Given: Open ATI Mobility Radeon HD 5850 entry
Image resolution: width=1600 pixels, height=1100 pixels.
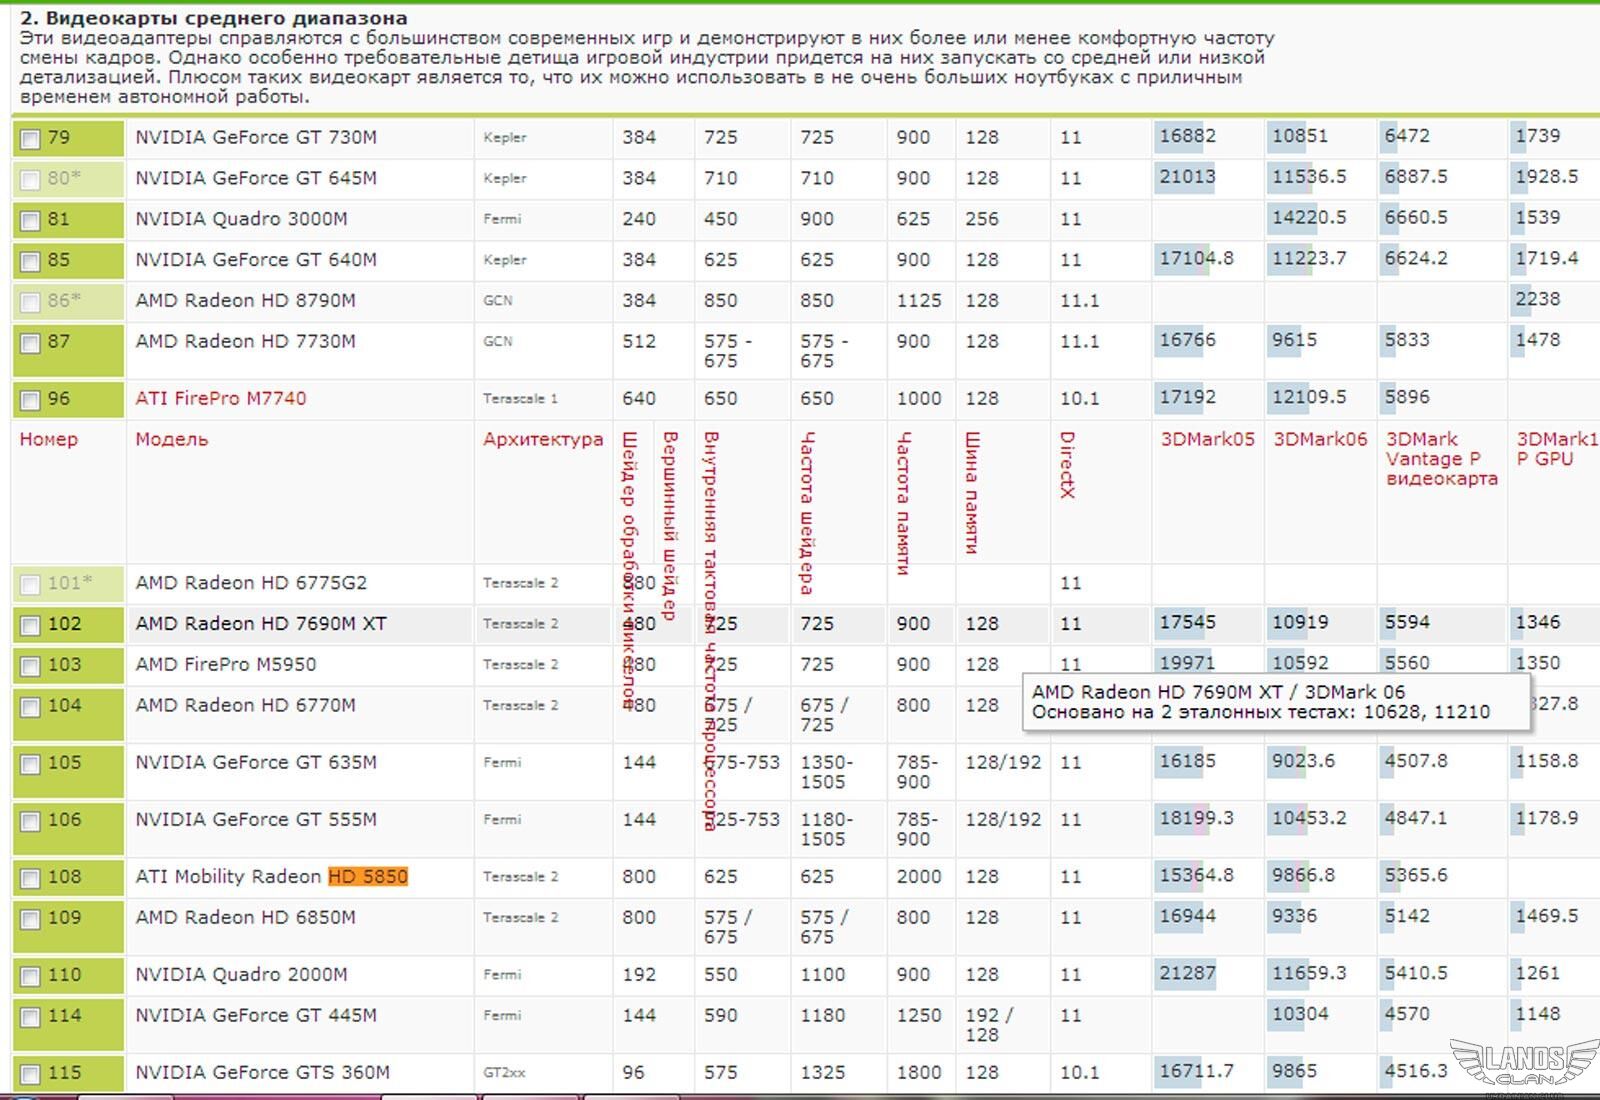Looking at the screenshot, I should point(272,876).
